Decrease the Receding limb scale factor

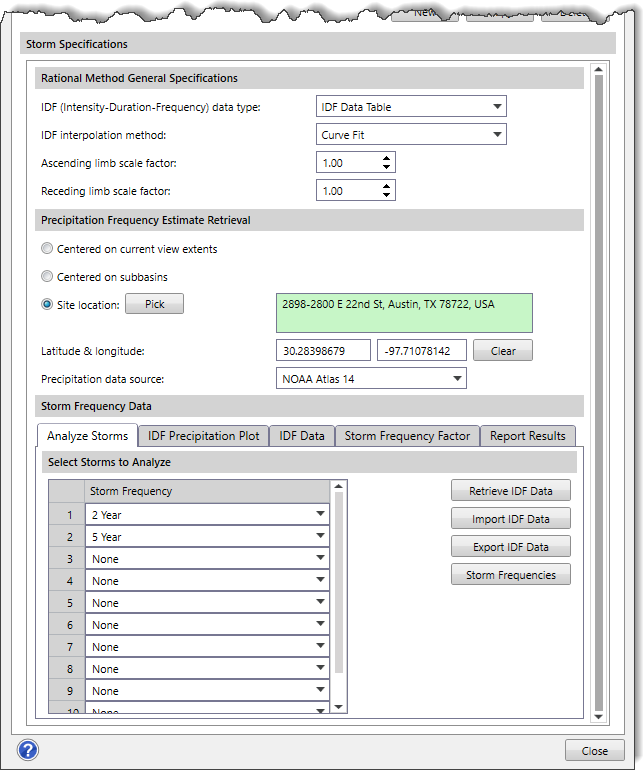click(387, 195)
